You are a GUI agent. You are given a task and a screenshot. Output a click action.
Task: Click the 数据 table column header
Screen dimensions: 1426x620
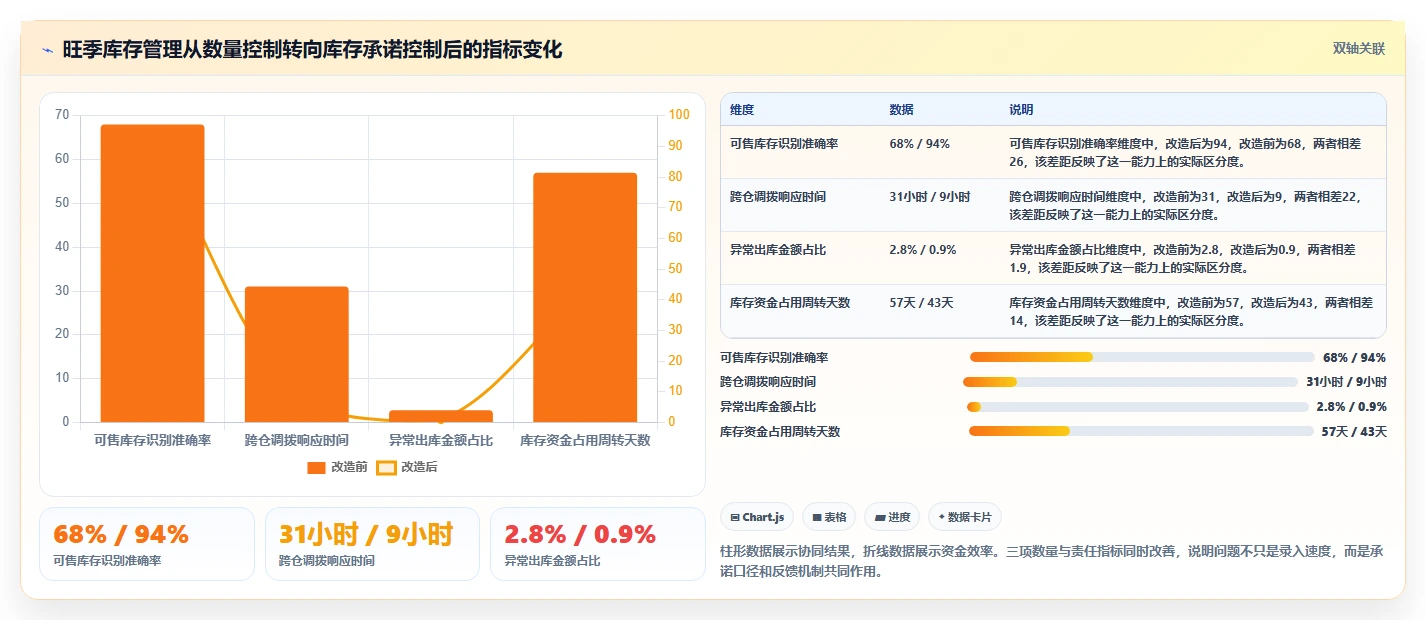(x=901, y=110)
